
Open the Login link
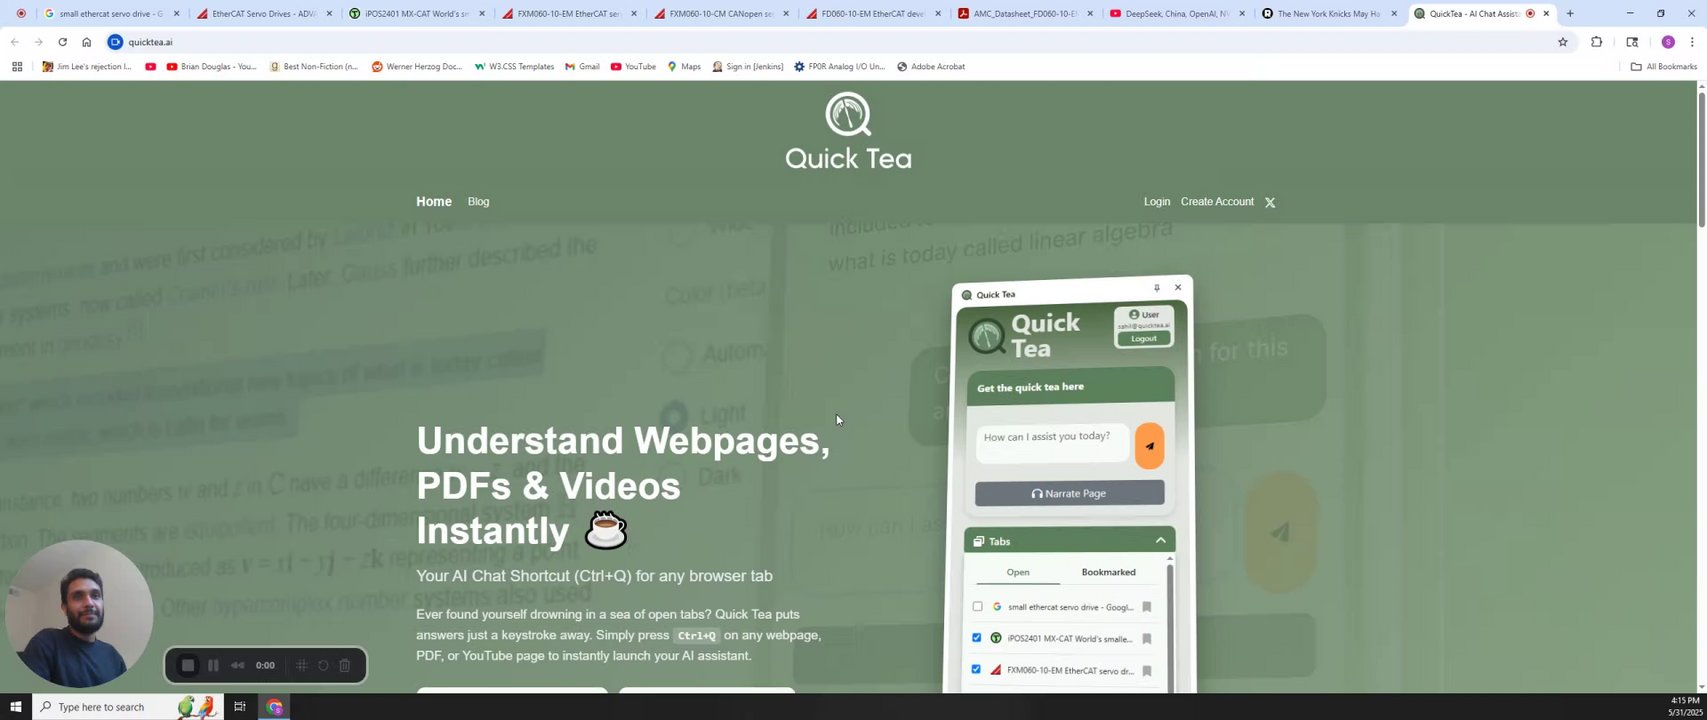click(x=1157, y=202)
